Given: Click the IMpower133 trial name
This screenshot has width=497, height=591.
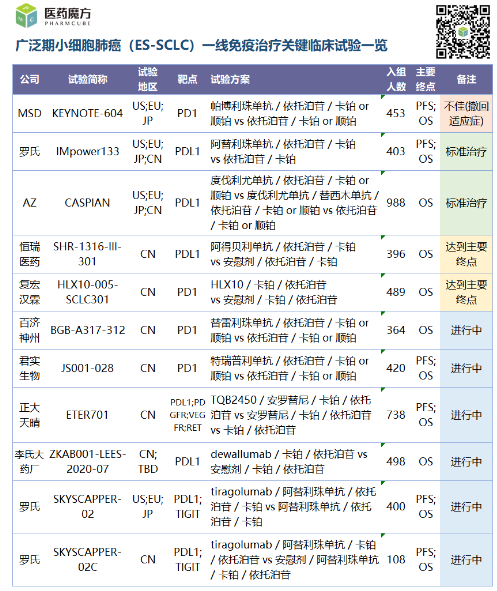Looking at the screenshot, I should (87, 152).
